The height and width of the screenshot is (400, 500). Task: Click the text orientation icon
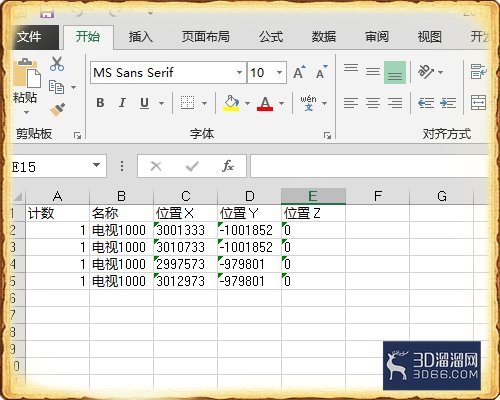tap(426, 72)
